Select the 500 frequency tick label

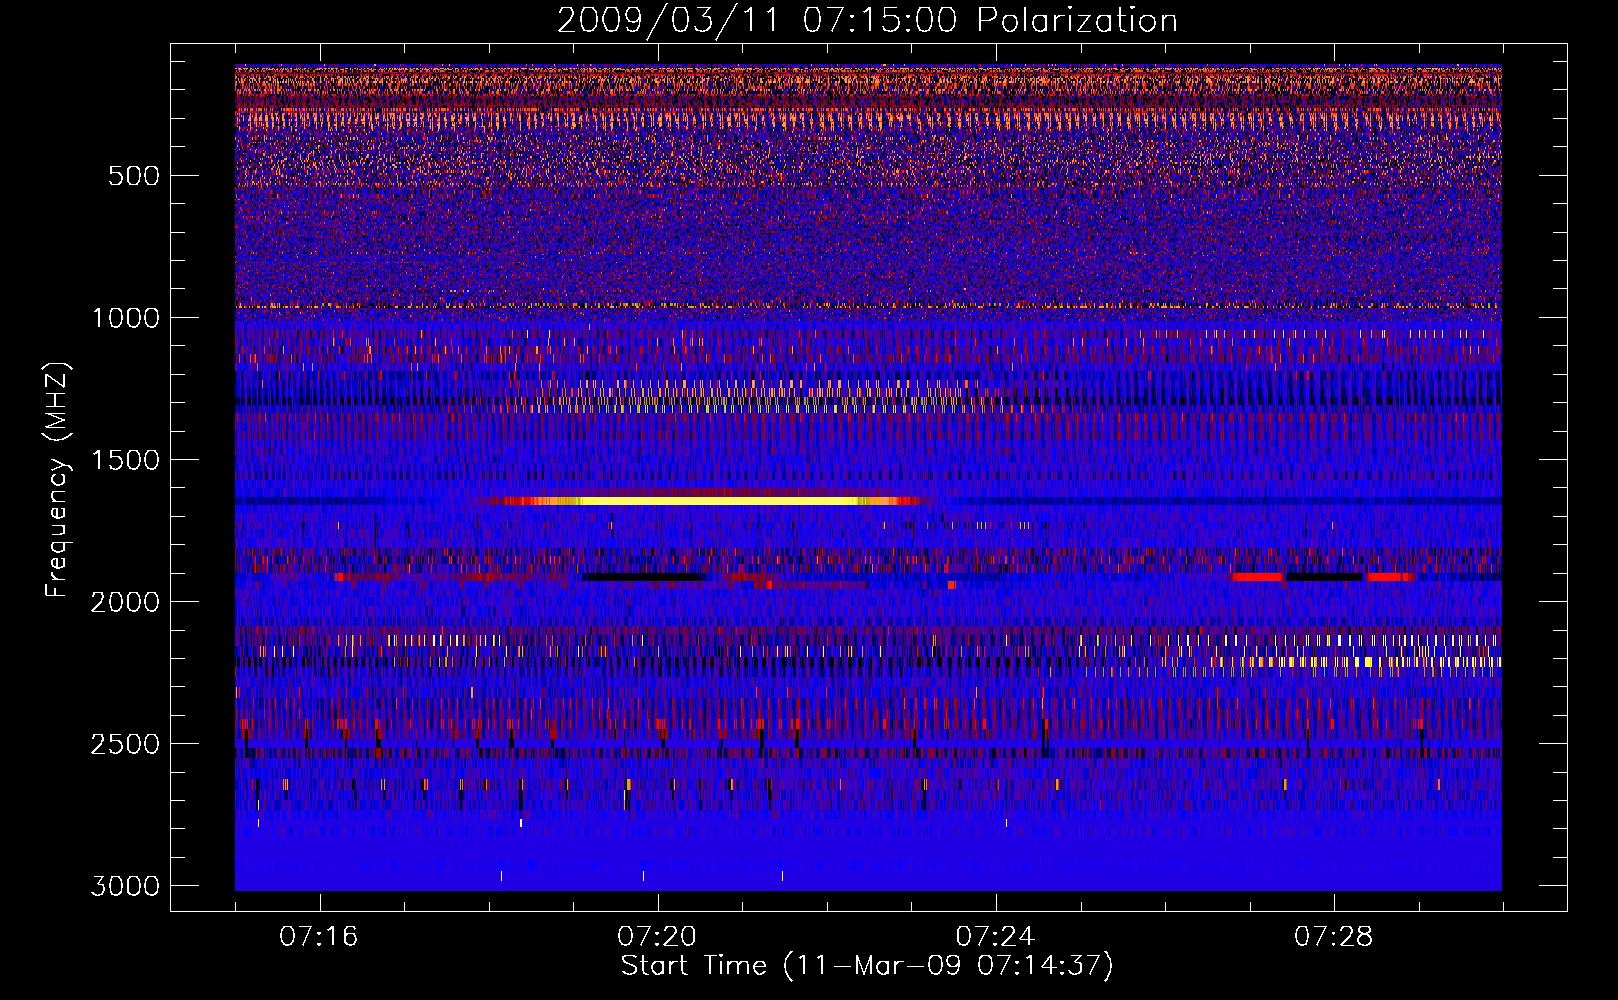click(134, 176)
